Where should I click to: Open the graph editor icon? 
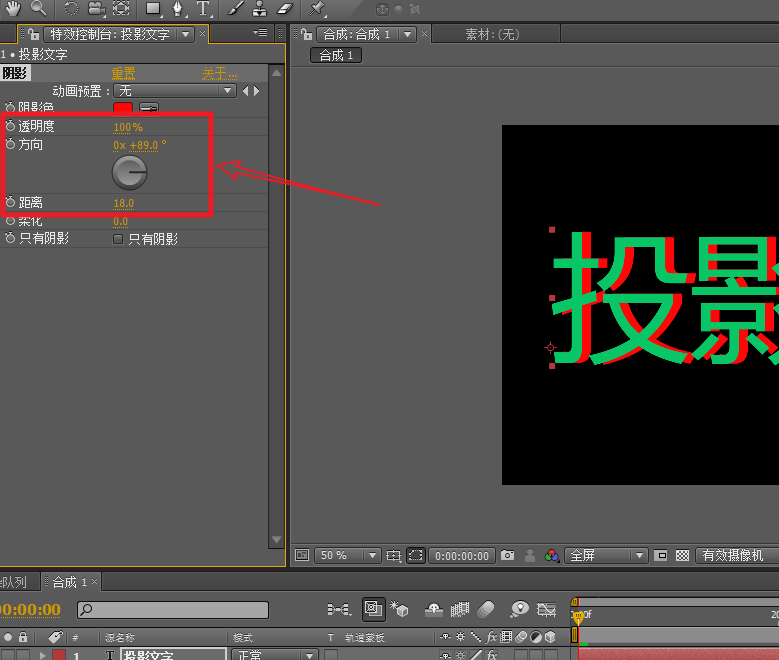546,609
